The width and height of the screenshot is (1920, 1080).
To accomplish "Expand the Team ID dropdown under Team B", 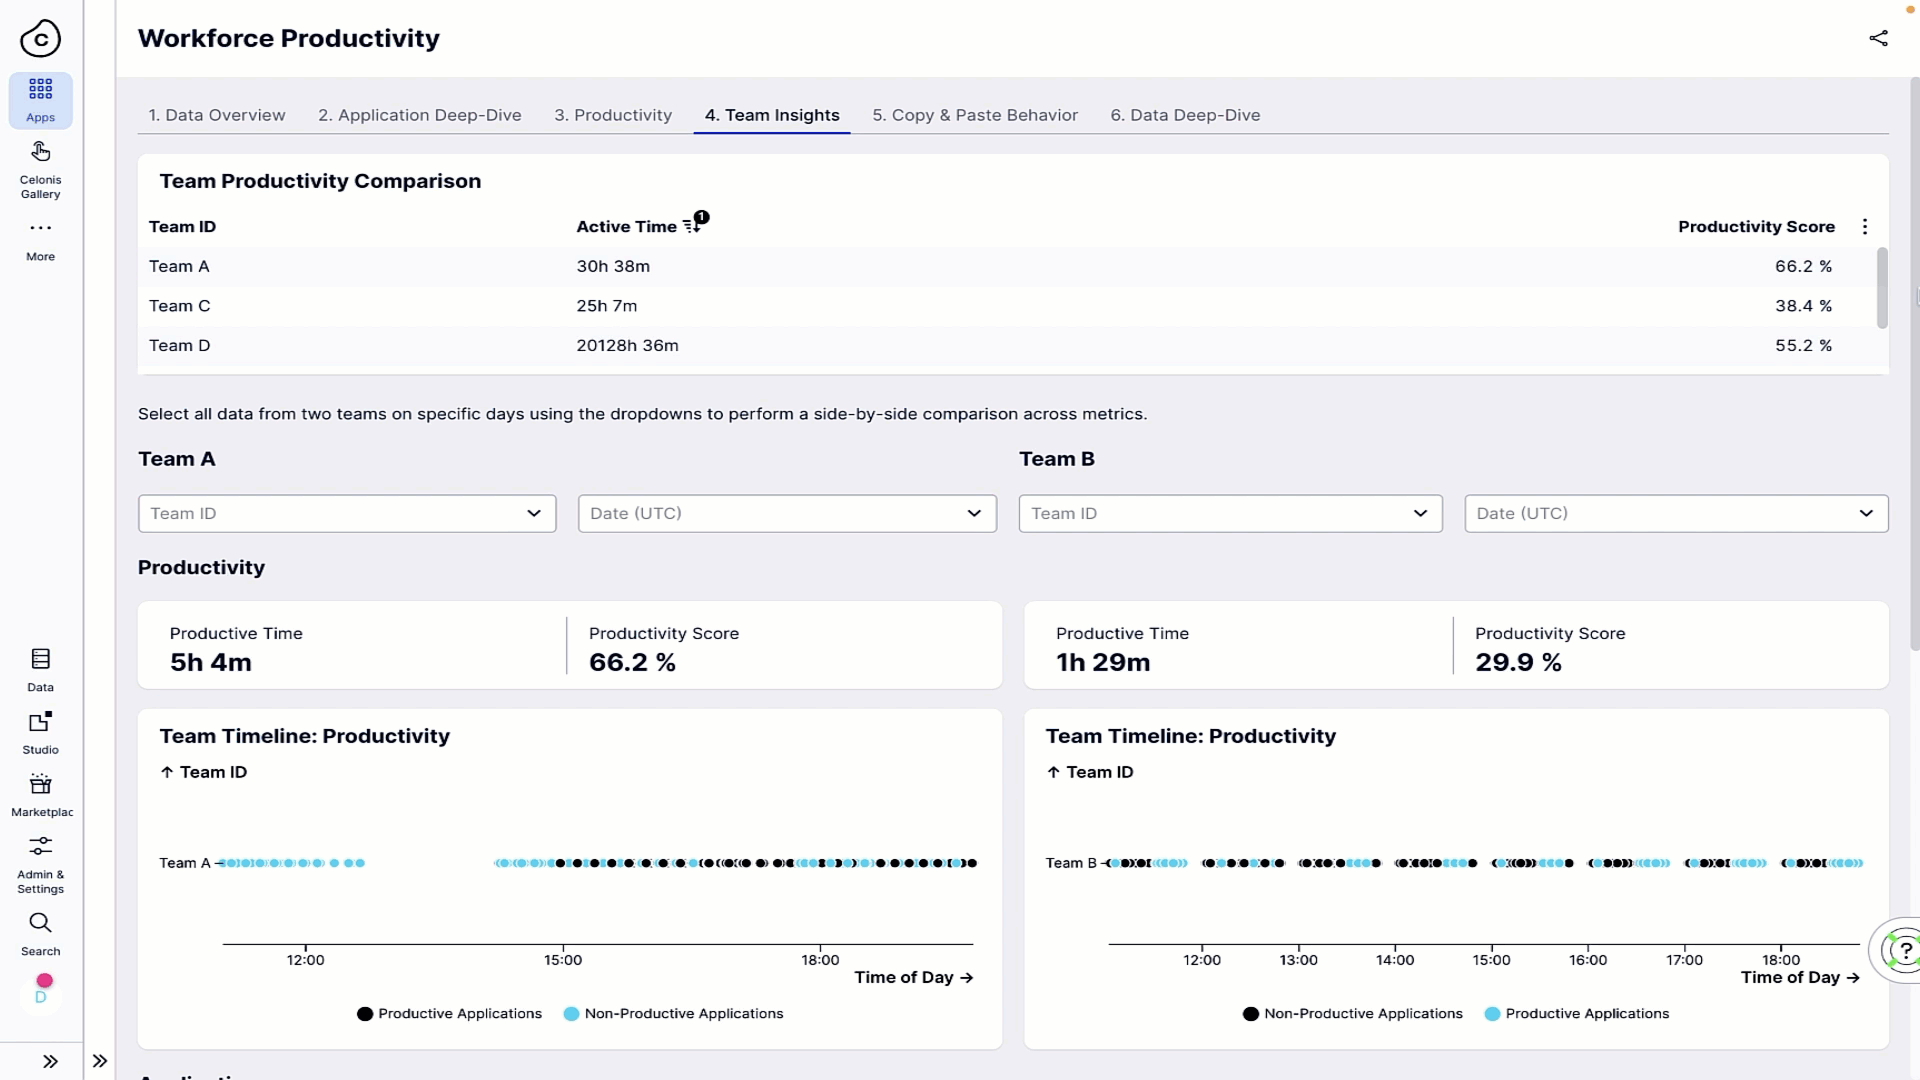I will 1230,513.
